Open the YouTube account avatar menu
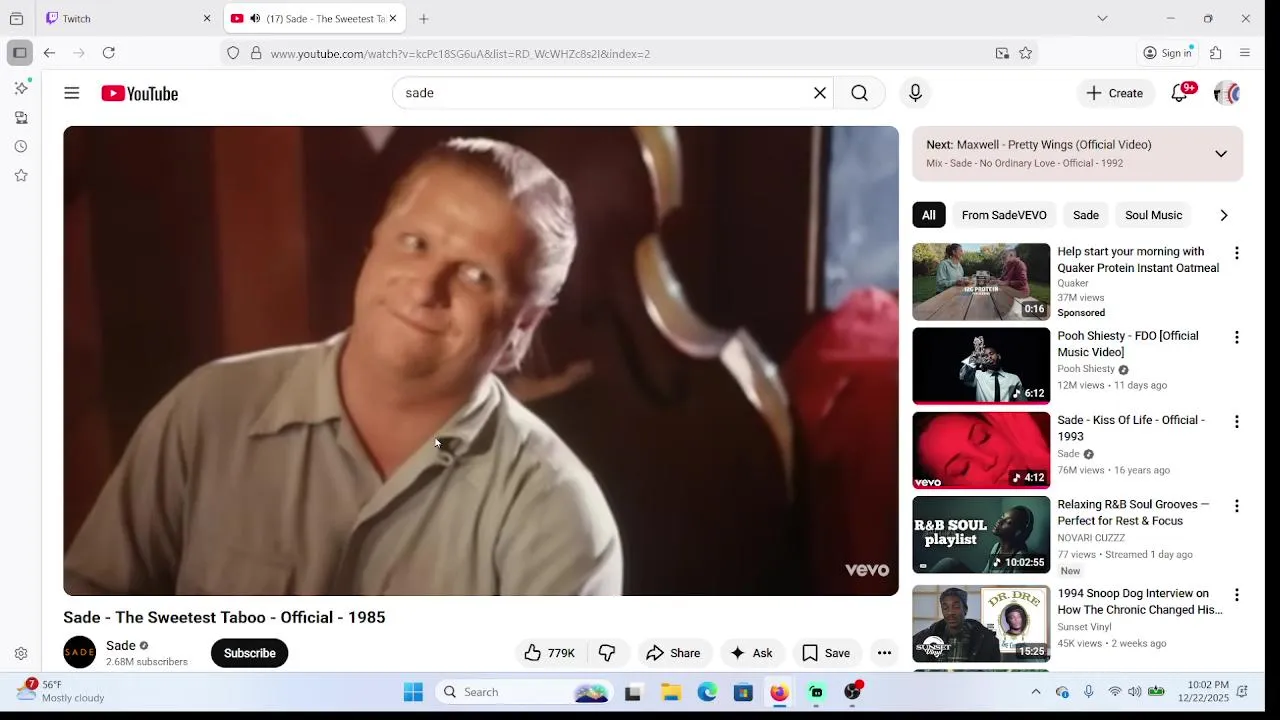This screenshot has height=720, width=1280. pos(1227,93)
